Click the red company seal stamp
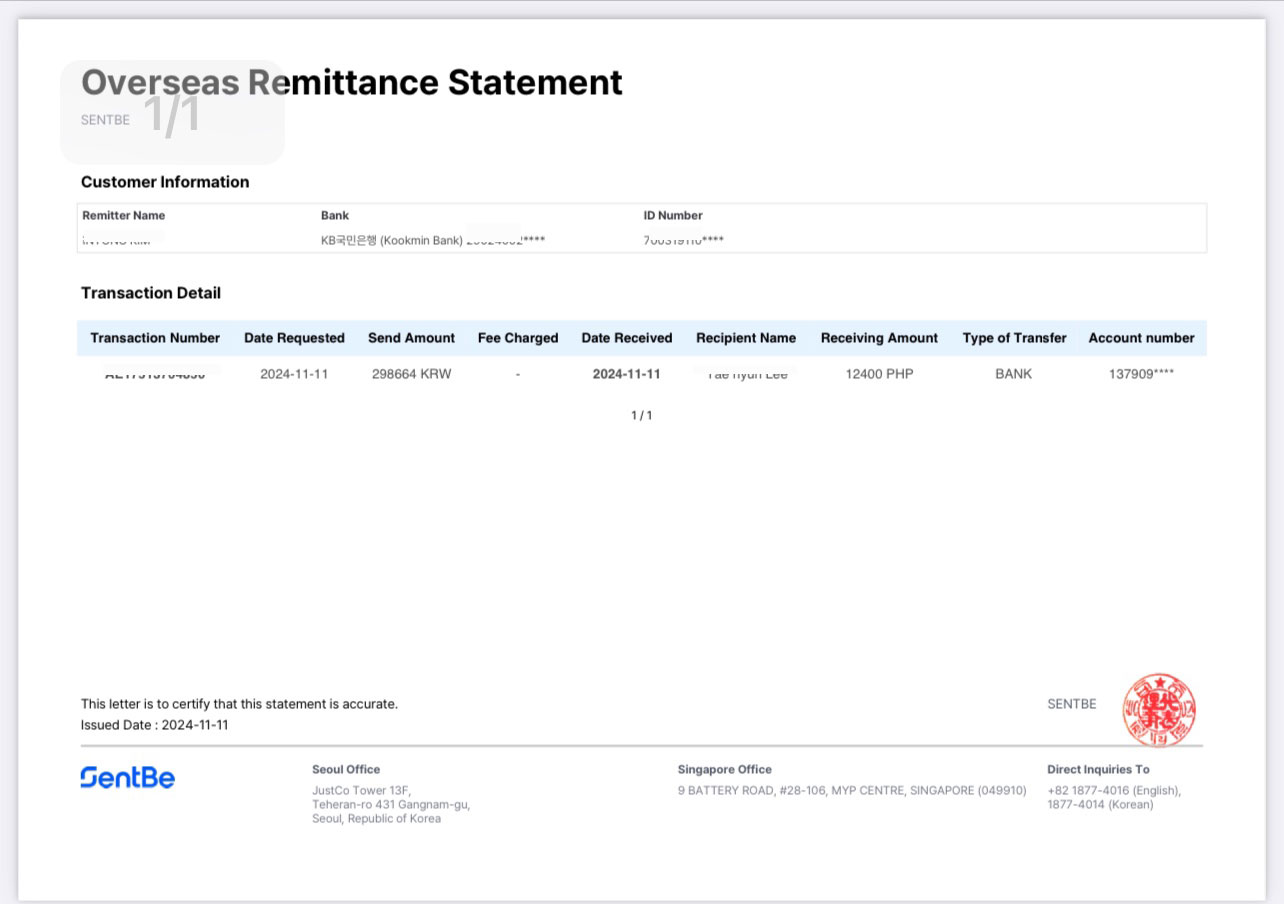Image resolution: width=1284 pixels, height=904 pixels. [x=1159, y=710]
